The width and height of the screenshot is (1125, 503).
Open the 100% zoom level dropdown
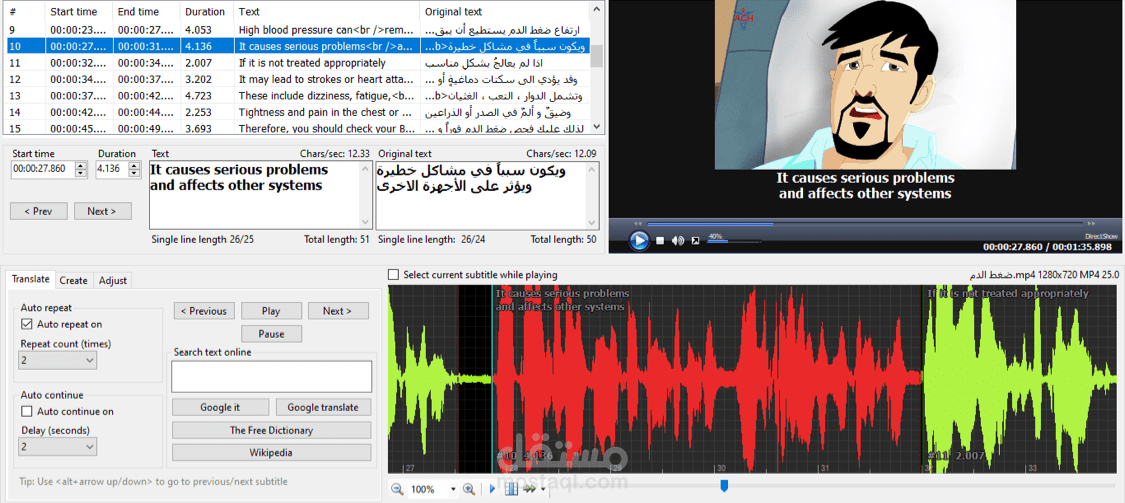pyautogui.click(x=453, y=489)
